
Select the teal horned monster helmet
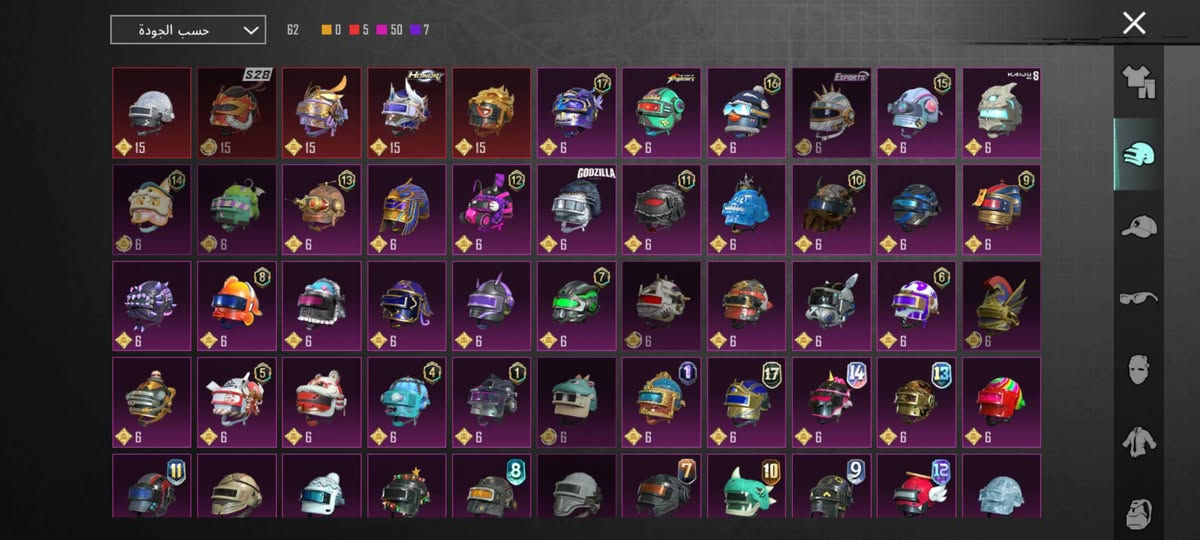coord(747,486)
